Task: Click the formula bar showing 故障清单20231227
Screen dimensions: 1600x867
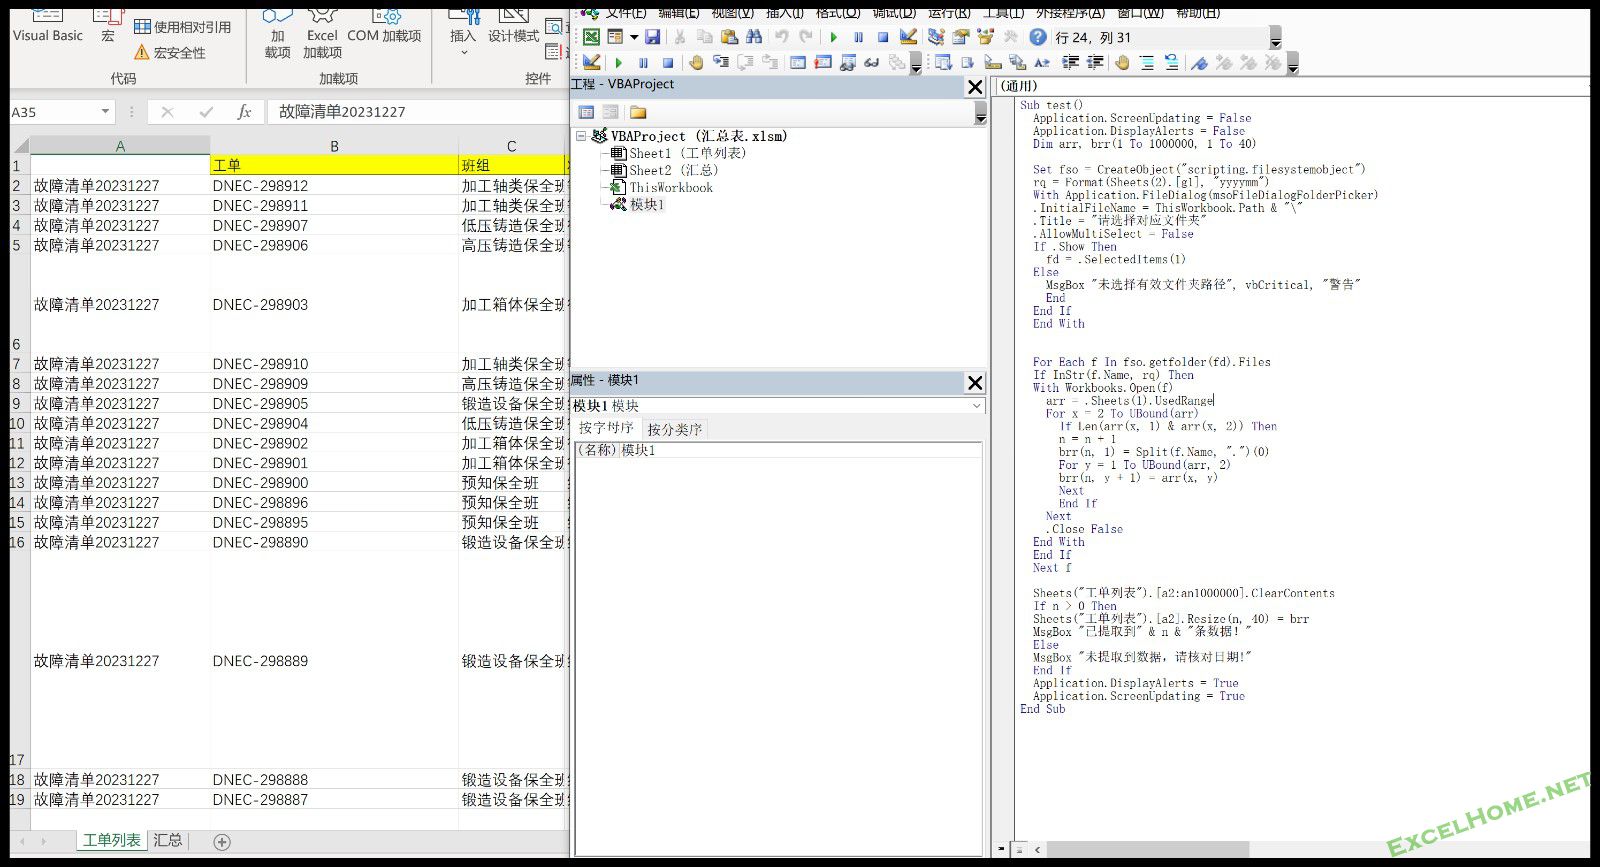Action: coord(420,112)
